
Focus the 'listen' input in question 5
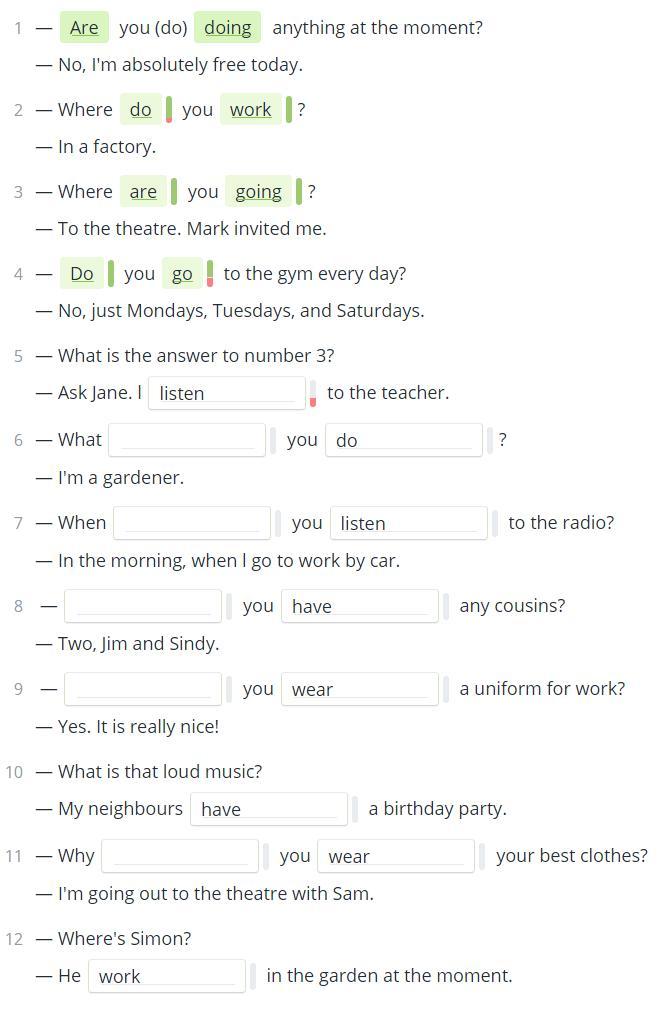pyautogui.click(x=227, y=393)
